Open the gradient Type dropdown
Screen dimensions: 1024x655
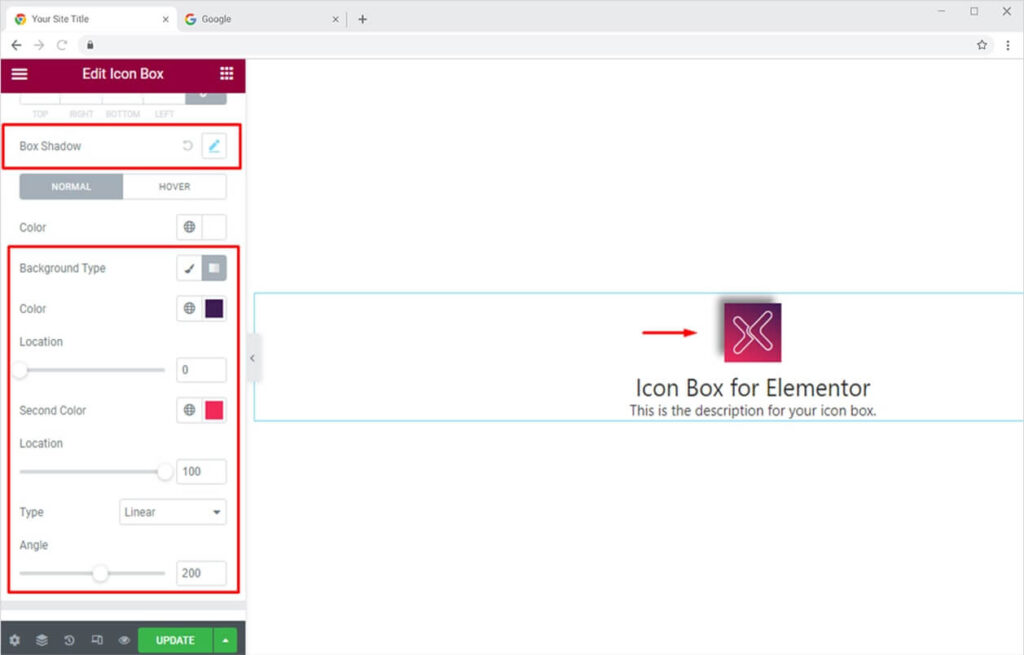point(172,512)
